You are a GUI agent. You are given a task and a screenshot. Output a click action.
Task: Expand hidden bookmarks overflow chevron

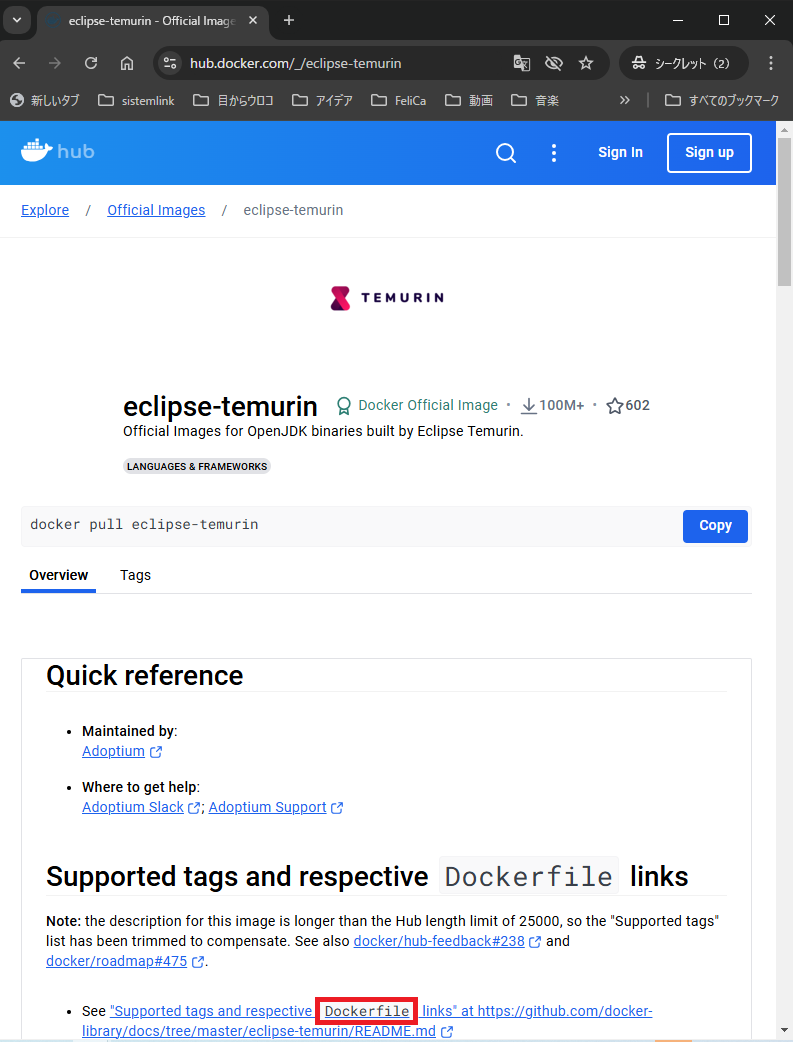pyautogui.click(x=625, y=100)
